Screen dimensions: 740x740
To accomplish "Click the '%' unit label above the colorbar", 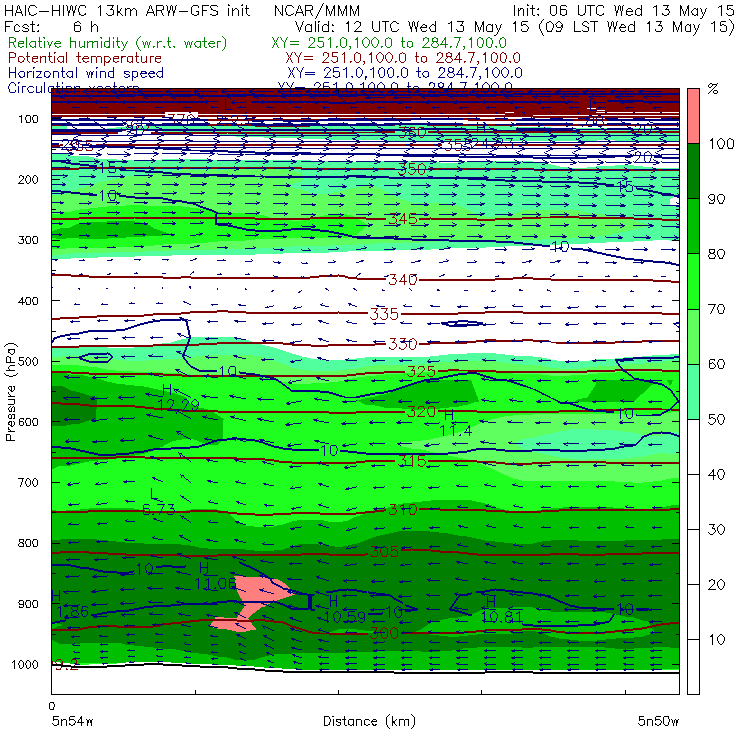I will pyautogui.click(x=713, y=89).
